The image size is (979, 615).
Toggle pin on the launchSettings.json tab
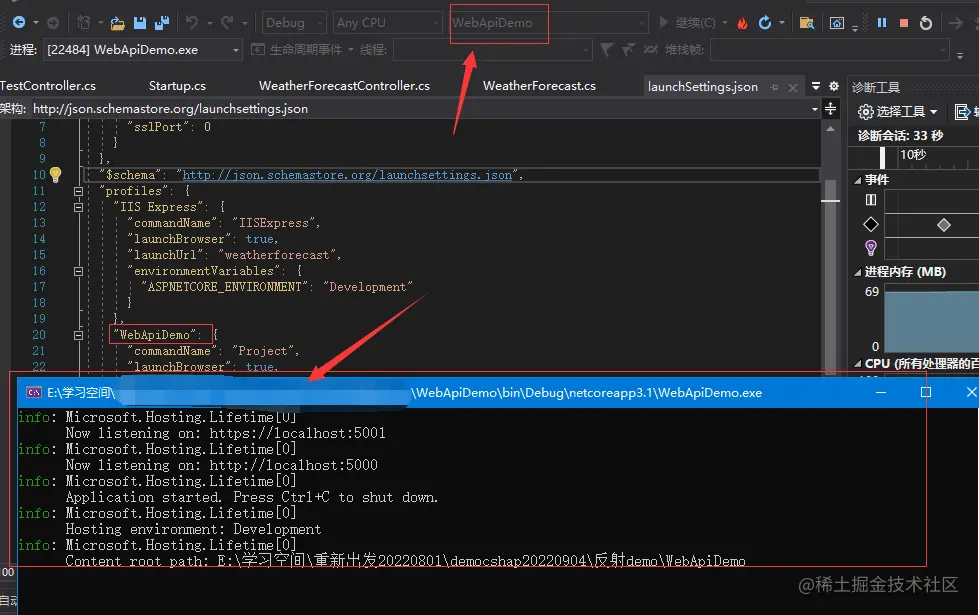[775, 87]
